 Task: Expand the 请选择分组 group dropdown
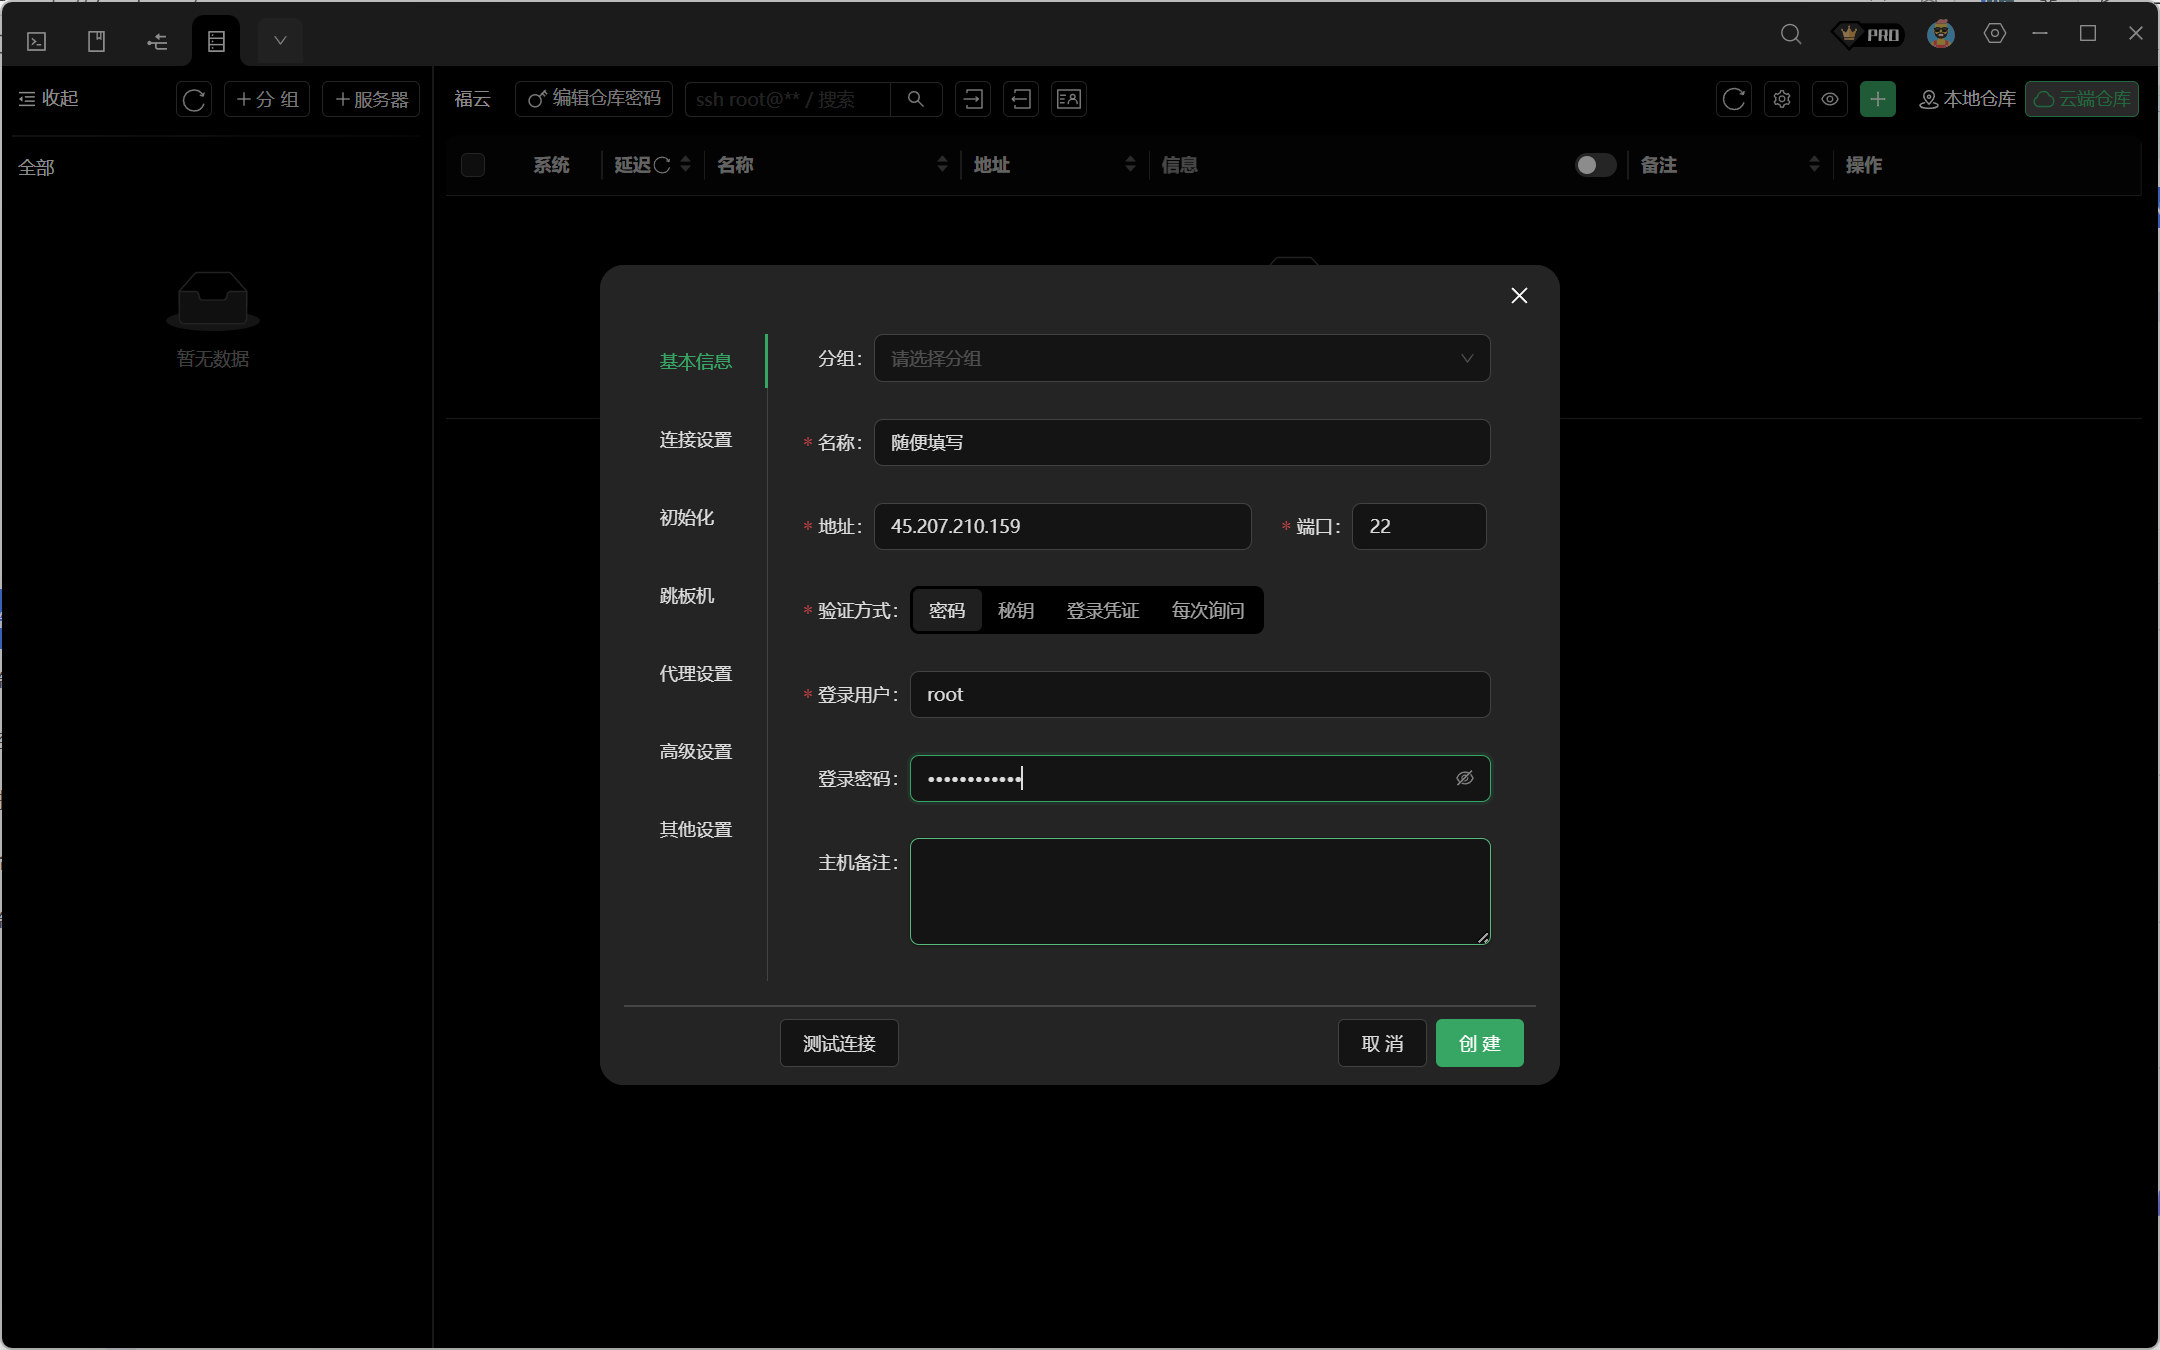[x=1181, y=358]
